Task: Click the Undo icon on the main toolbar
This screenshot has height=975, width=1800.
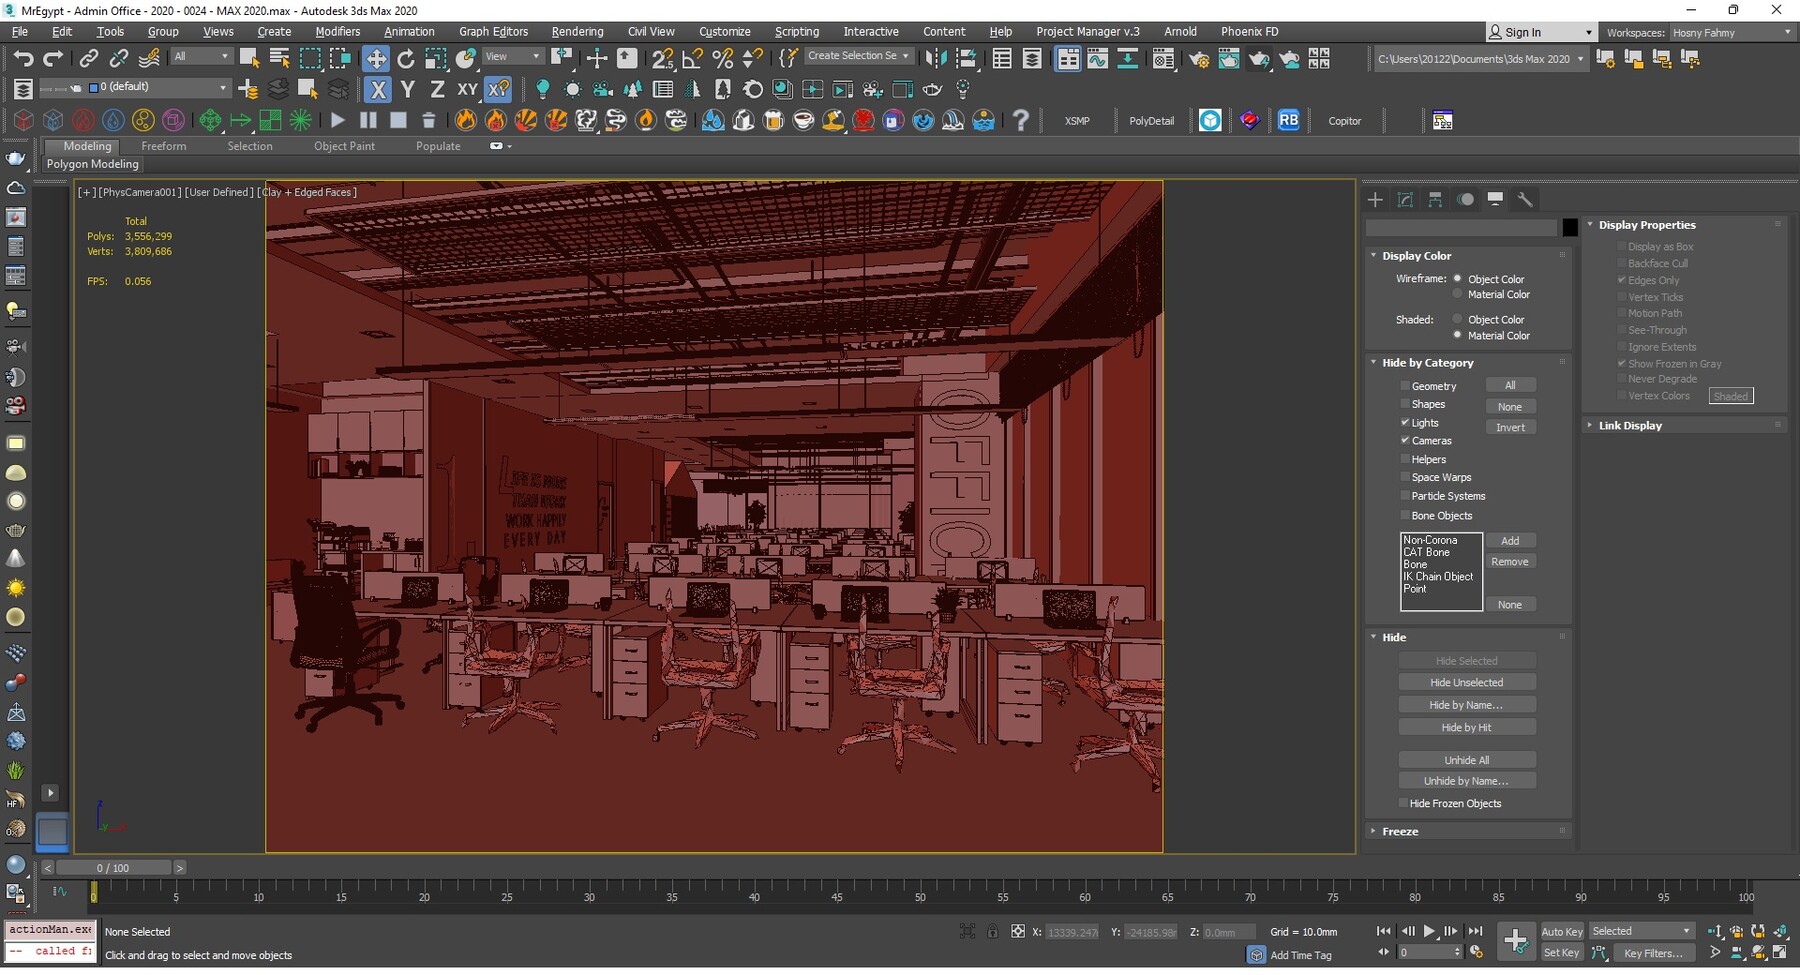Action: tap(25, 57)
